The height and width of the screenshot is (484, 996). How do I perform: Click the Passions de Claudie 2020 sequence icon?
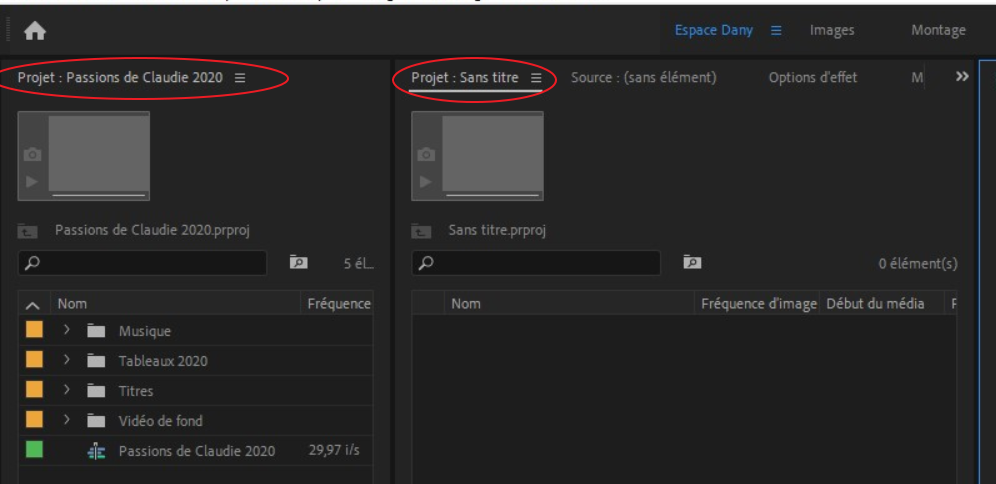pos(96,451)
